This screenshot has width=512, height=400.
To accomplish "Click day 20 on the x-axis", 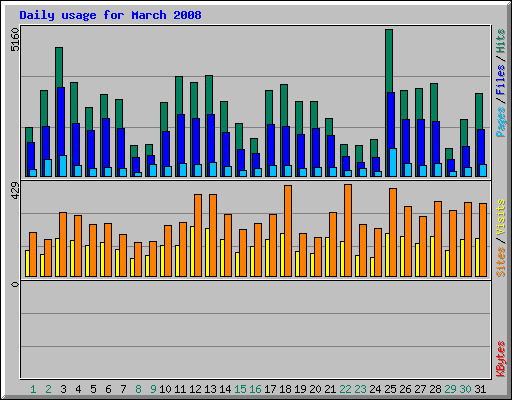I will click(315, 389).
